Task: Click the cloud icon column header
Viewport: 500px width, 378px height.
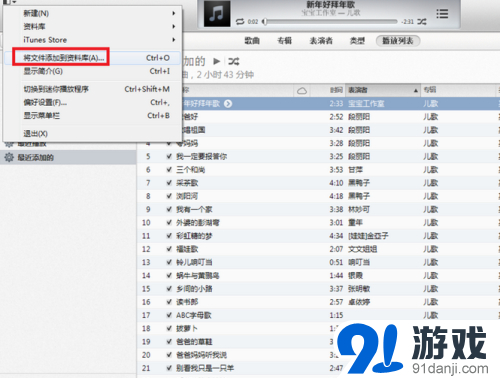Action: [x=302, y=90]
